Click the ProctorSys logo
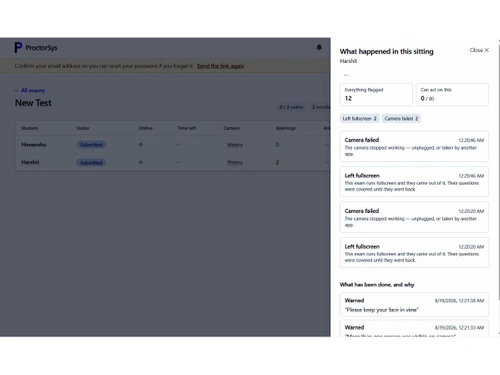Viewport: 500px width, 375px height. point(36,48)
